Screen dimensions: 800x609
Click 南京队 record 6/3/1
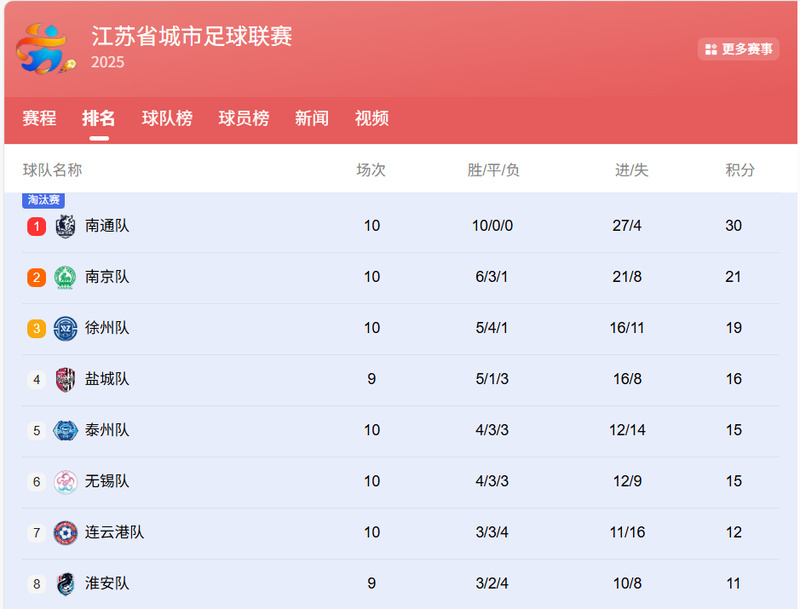[x=492, y=276]
